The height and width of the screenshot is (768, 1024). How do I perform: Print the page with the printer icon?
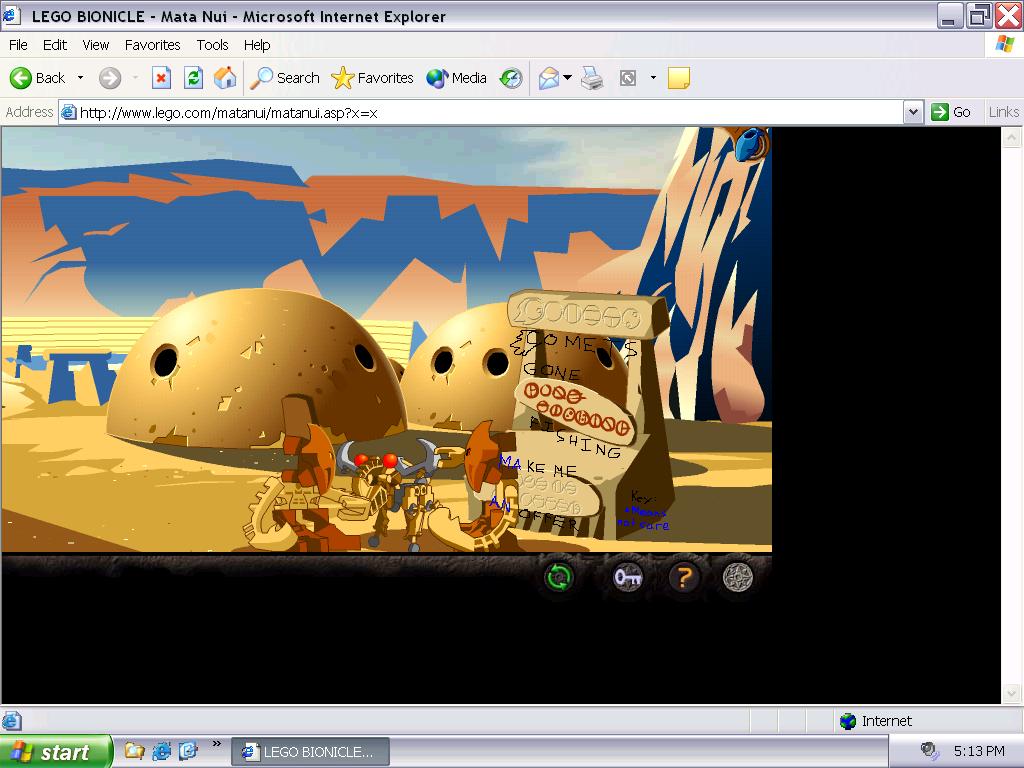tap(592, 78)
